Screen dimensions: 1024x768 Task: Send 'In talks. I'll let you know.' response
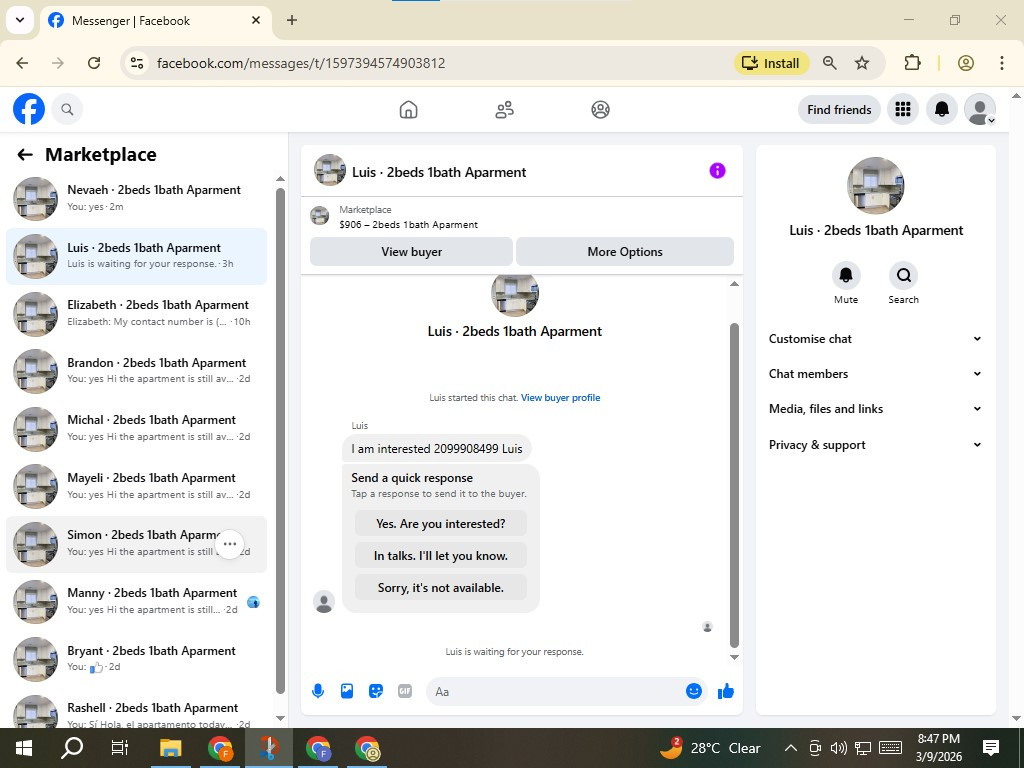[x=441, y=556]
